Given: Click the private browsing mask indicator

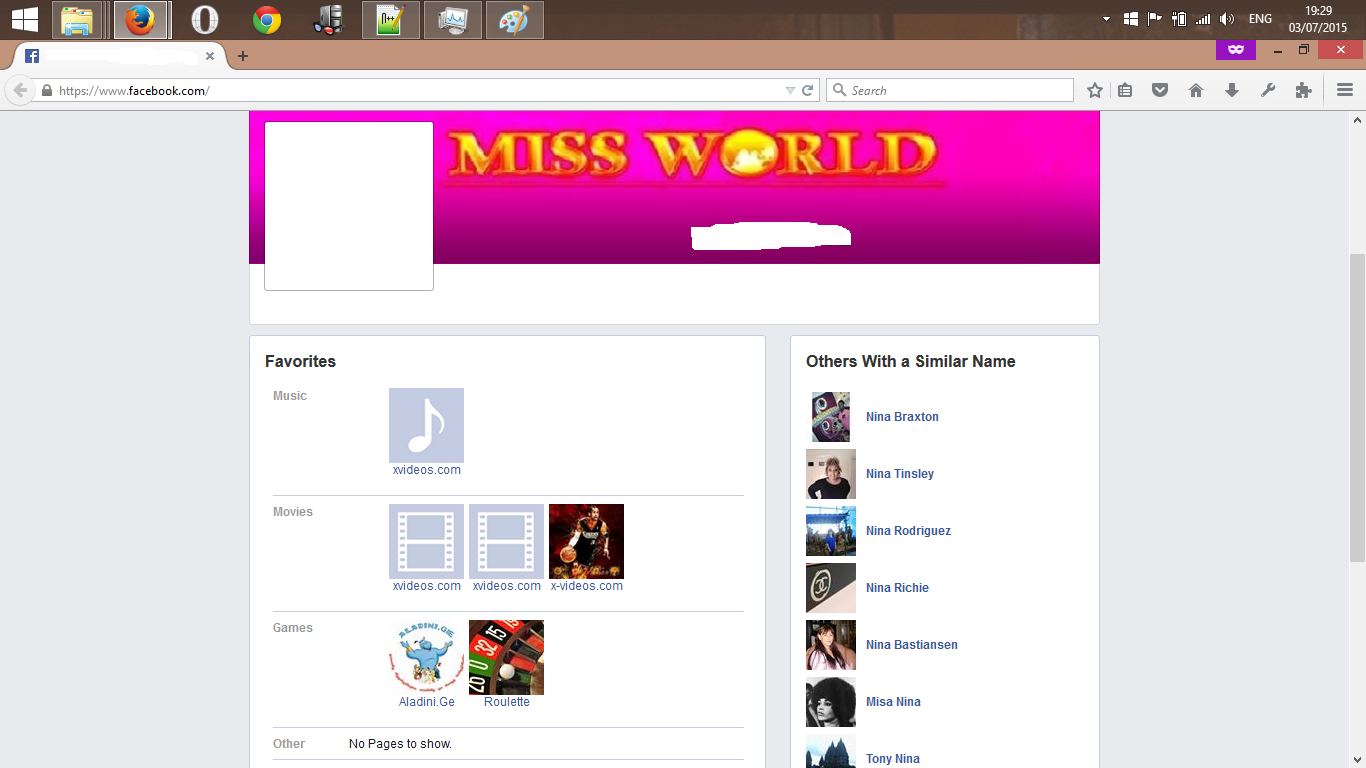Looking at the screenshot, I should tap(1236, 49).
